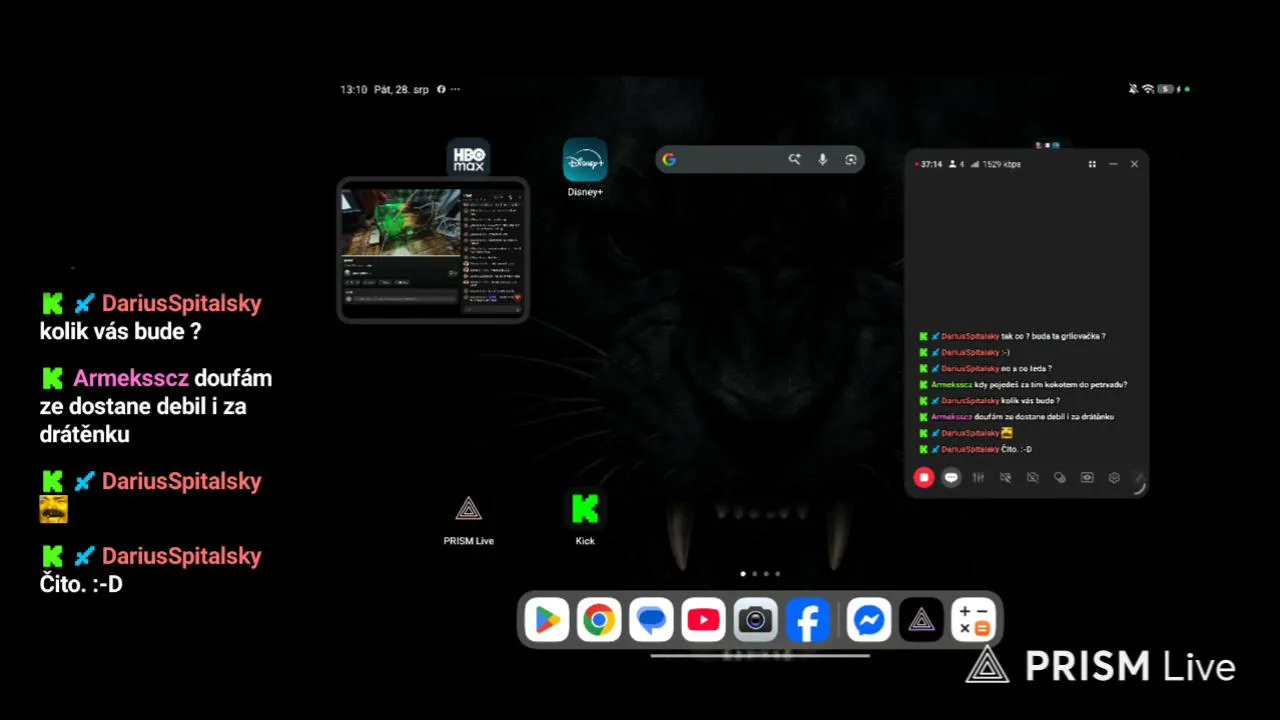Open Google Play Store from dock
This screenshot has height=720, width=1280.
click(547, 621)
